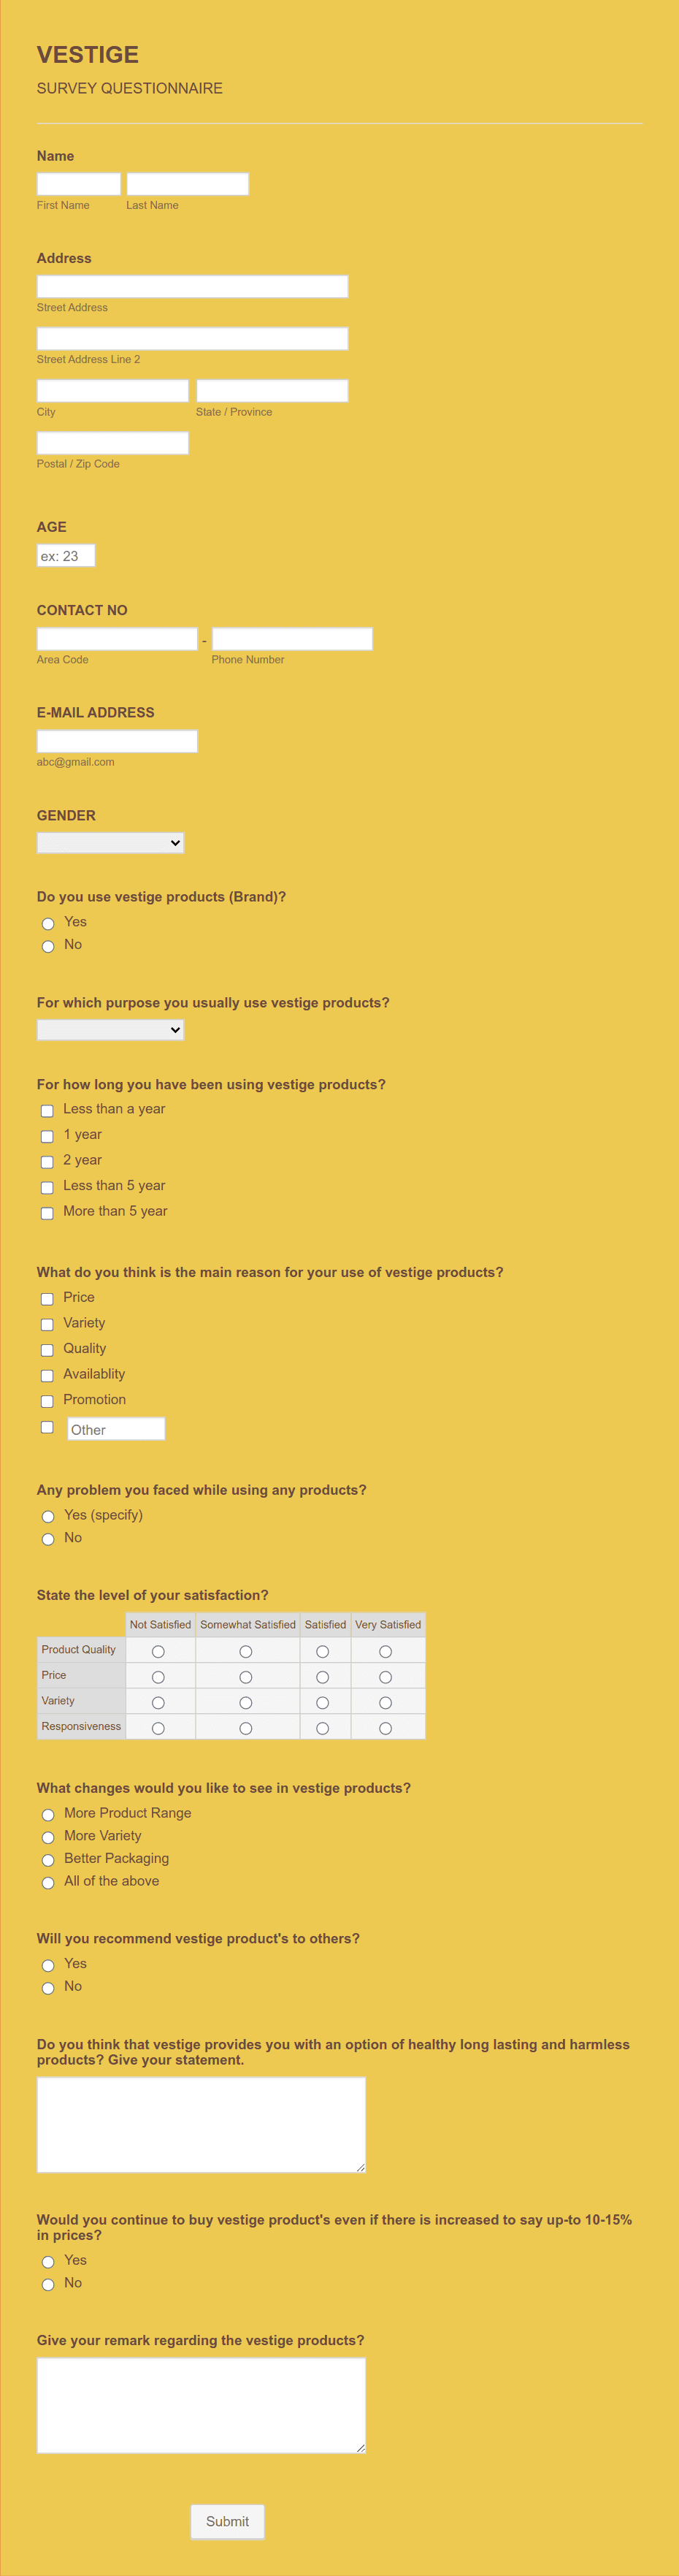
Task: Mark Responsiveness as Somewhat Satisfied
Action: pyautogui.click(x=246, y=1728)
